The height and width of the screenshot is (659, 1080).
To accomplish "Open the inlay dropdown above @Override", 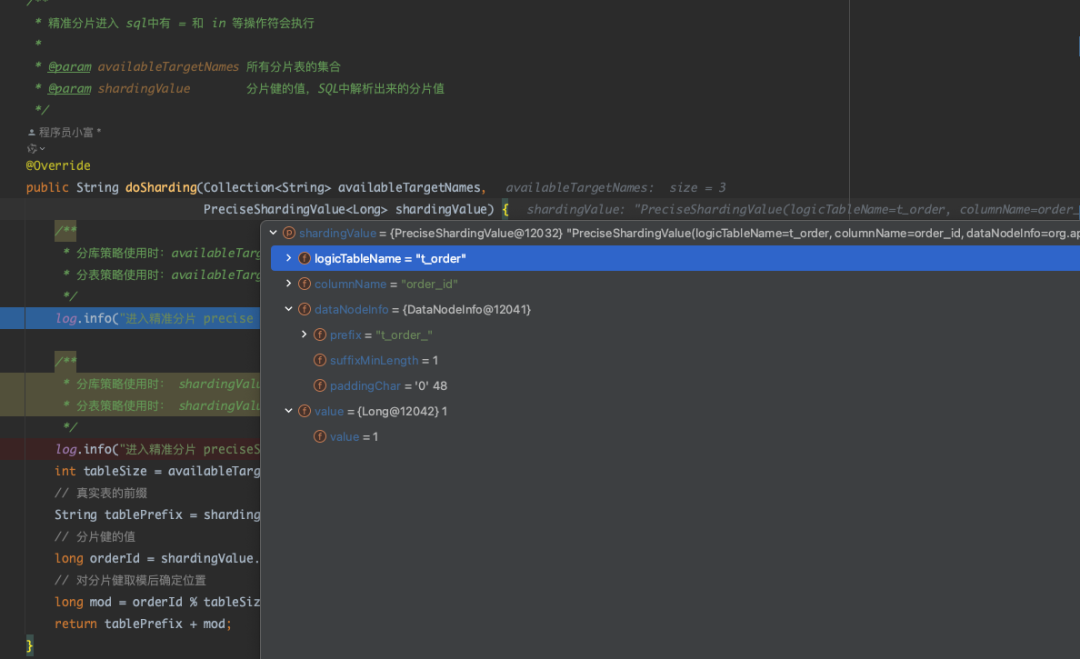I will tap(36, 148).
